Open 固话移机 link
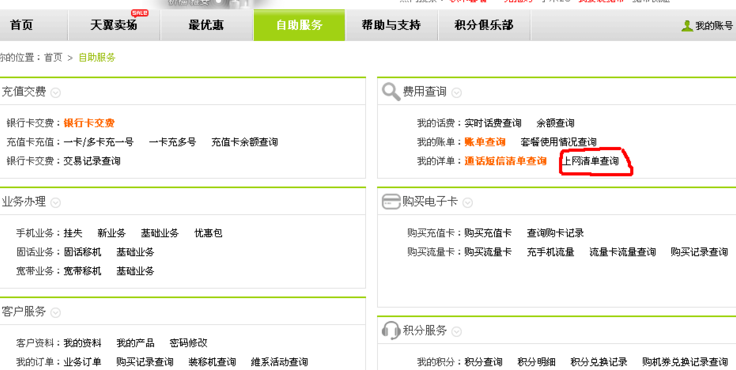This screenshot has width=736, height=370. 82,252
